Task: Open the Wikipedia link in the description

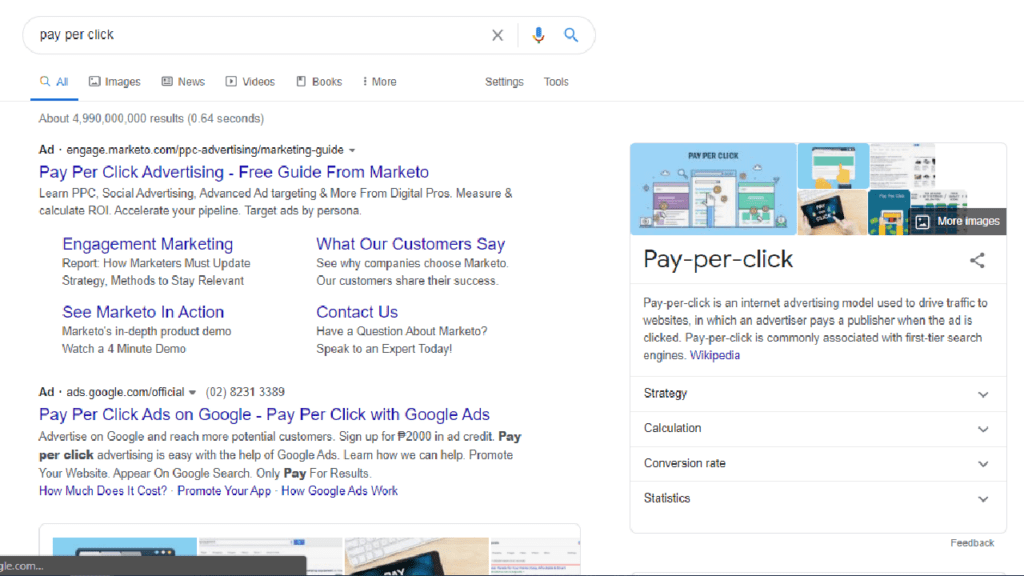Action: click(714, 355)
